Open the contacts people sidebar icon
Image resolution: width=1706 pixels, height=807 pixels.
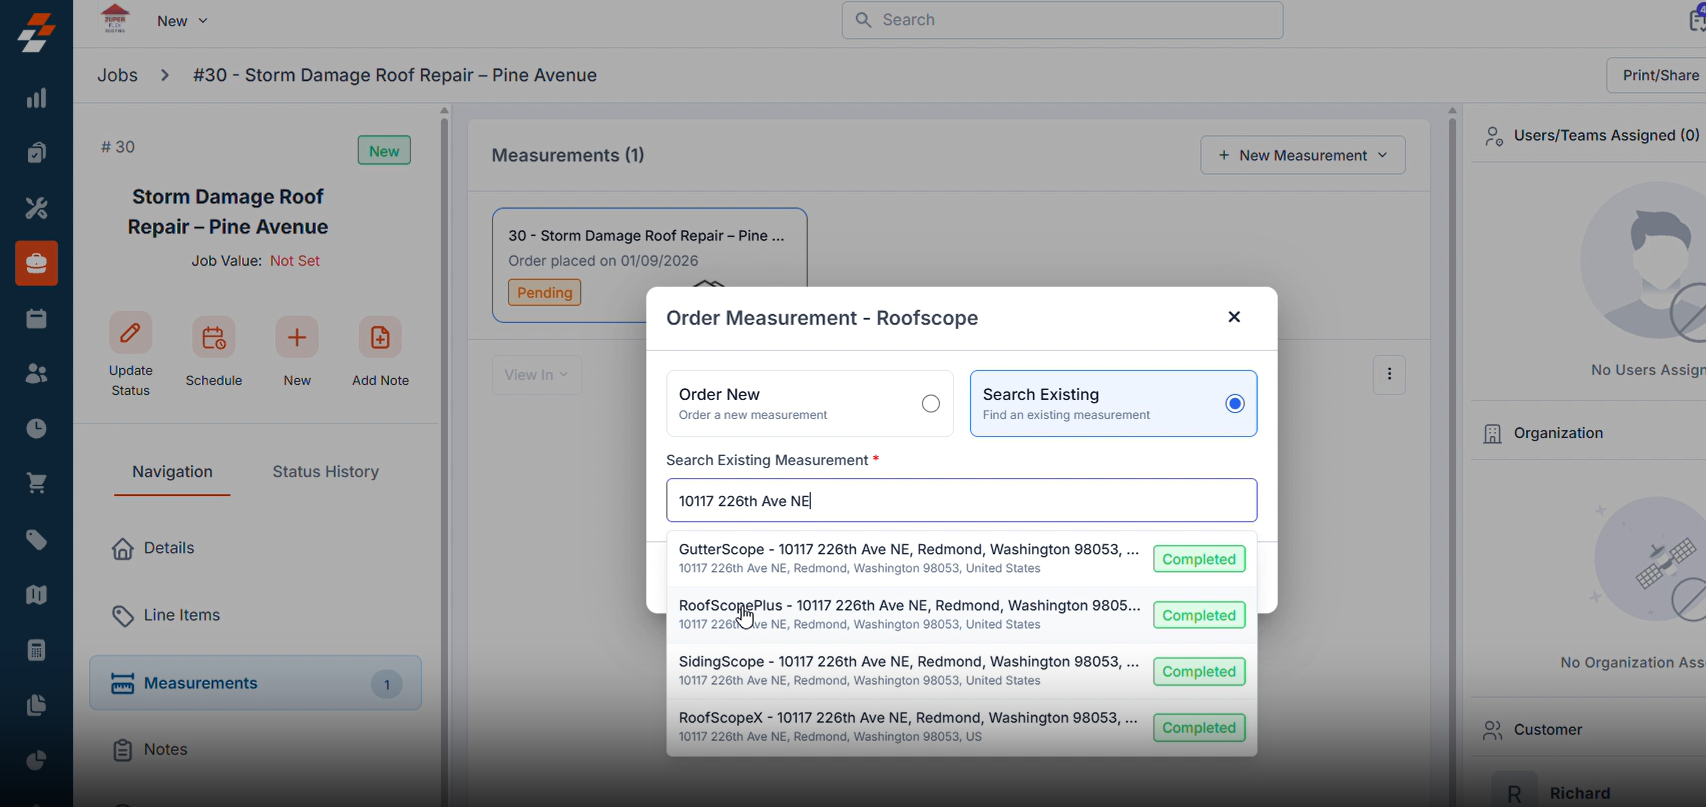point(36,373)
